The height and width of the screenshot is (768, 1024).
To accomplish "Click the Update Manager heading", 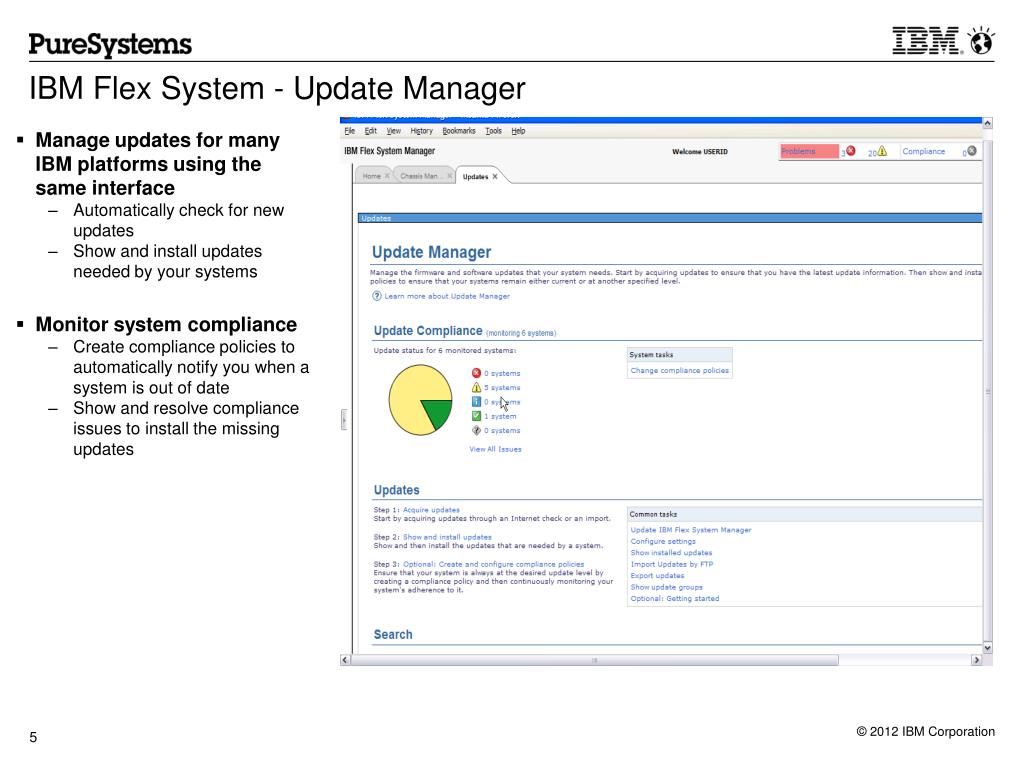I will point(432,253).
